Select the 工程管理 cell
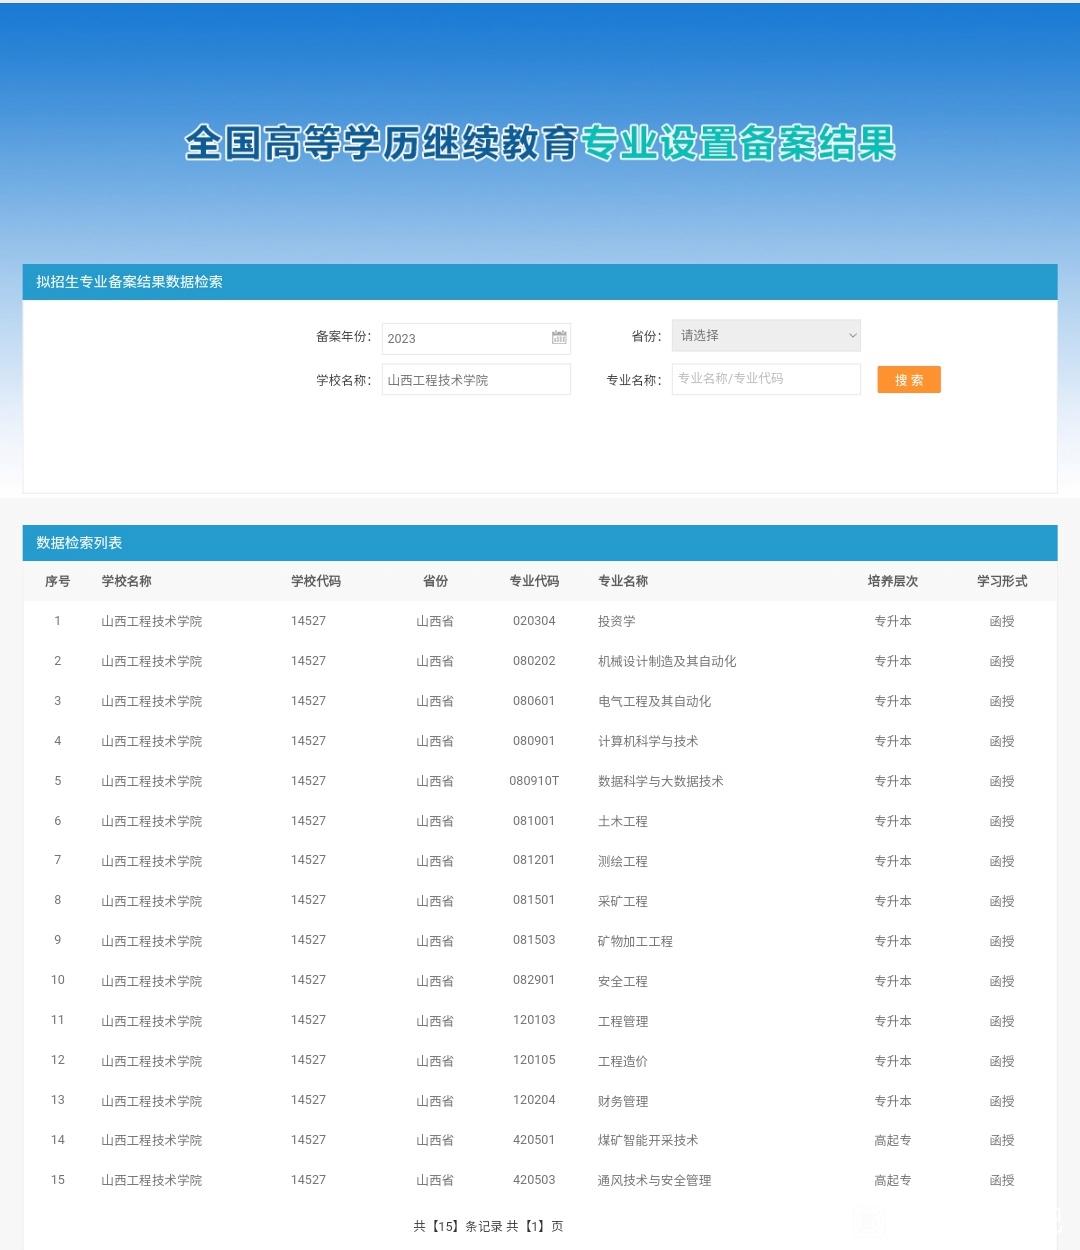This screenshot has height=1250, width=1080. pyautogui.click(x=623, y=1021)
